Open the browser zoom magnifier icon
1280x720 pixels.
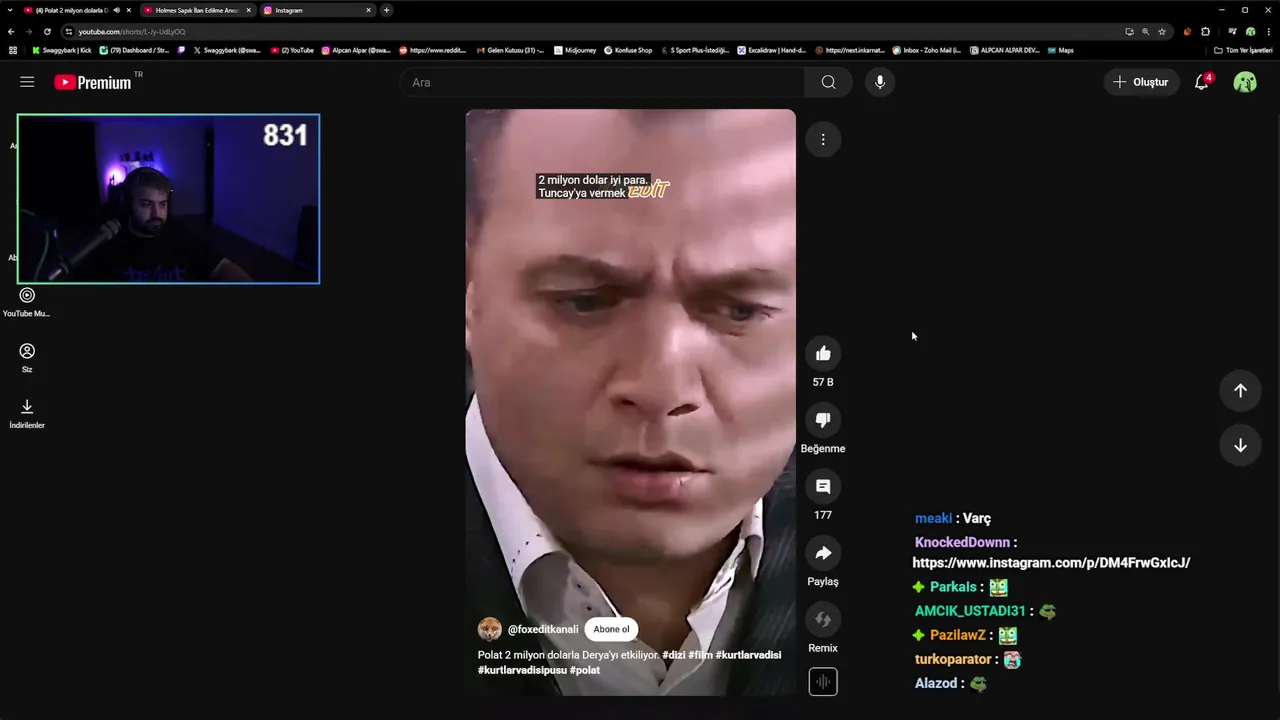tap(1145, 31)
